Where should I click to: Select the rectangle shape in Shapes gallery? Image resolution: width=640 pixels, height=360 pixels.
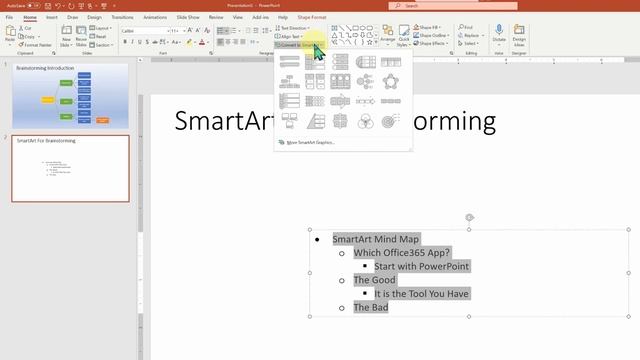(356, 28)
